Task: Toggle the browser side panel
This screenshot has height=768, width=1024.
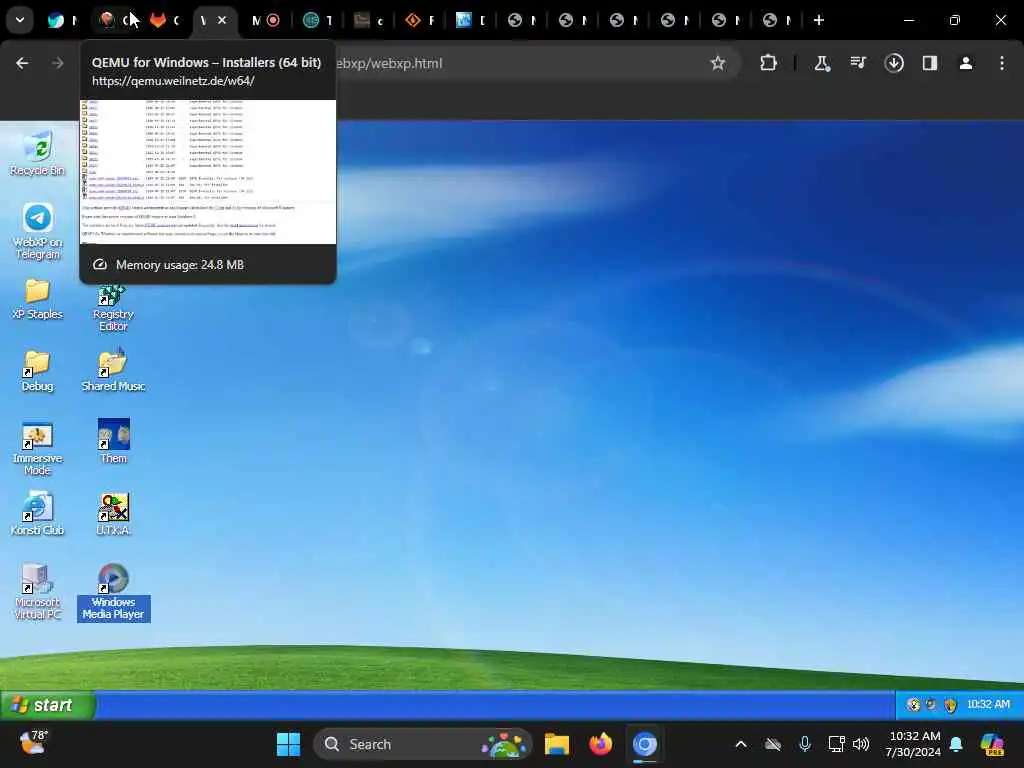Action: pos(930,63)
